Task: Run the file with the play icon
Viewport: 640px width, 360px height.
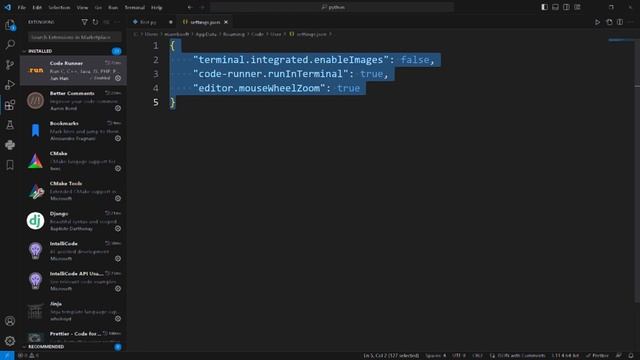Action: (598, 22)
